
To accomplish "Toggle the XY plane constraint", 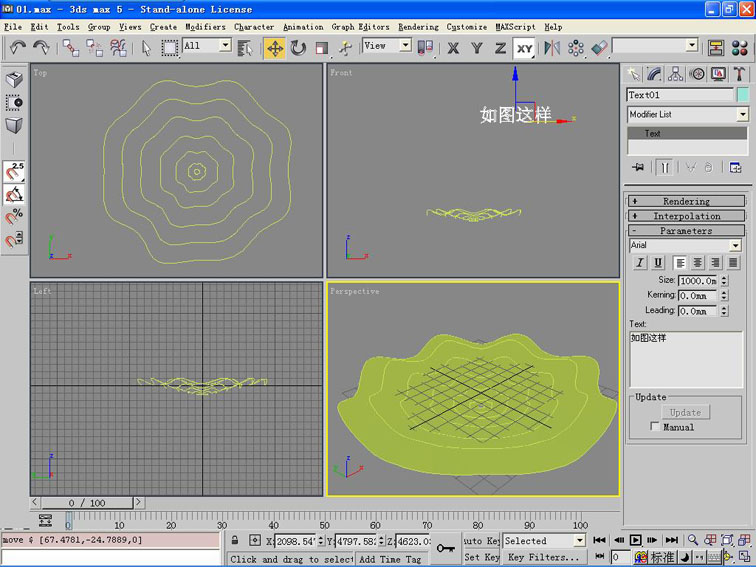I will click(x=524, y=48).
